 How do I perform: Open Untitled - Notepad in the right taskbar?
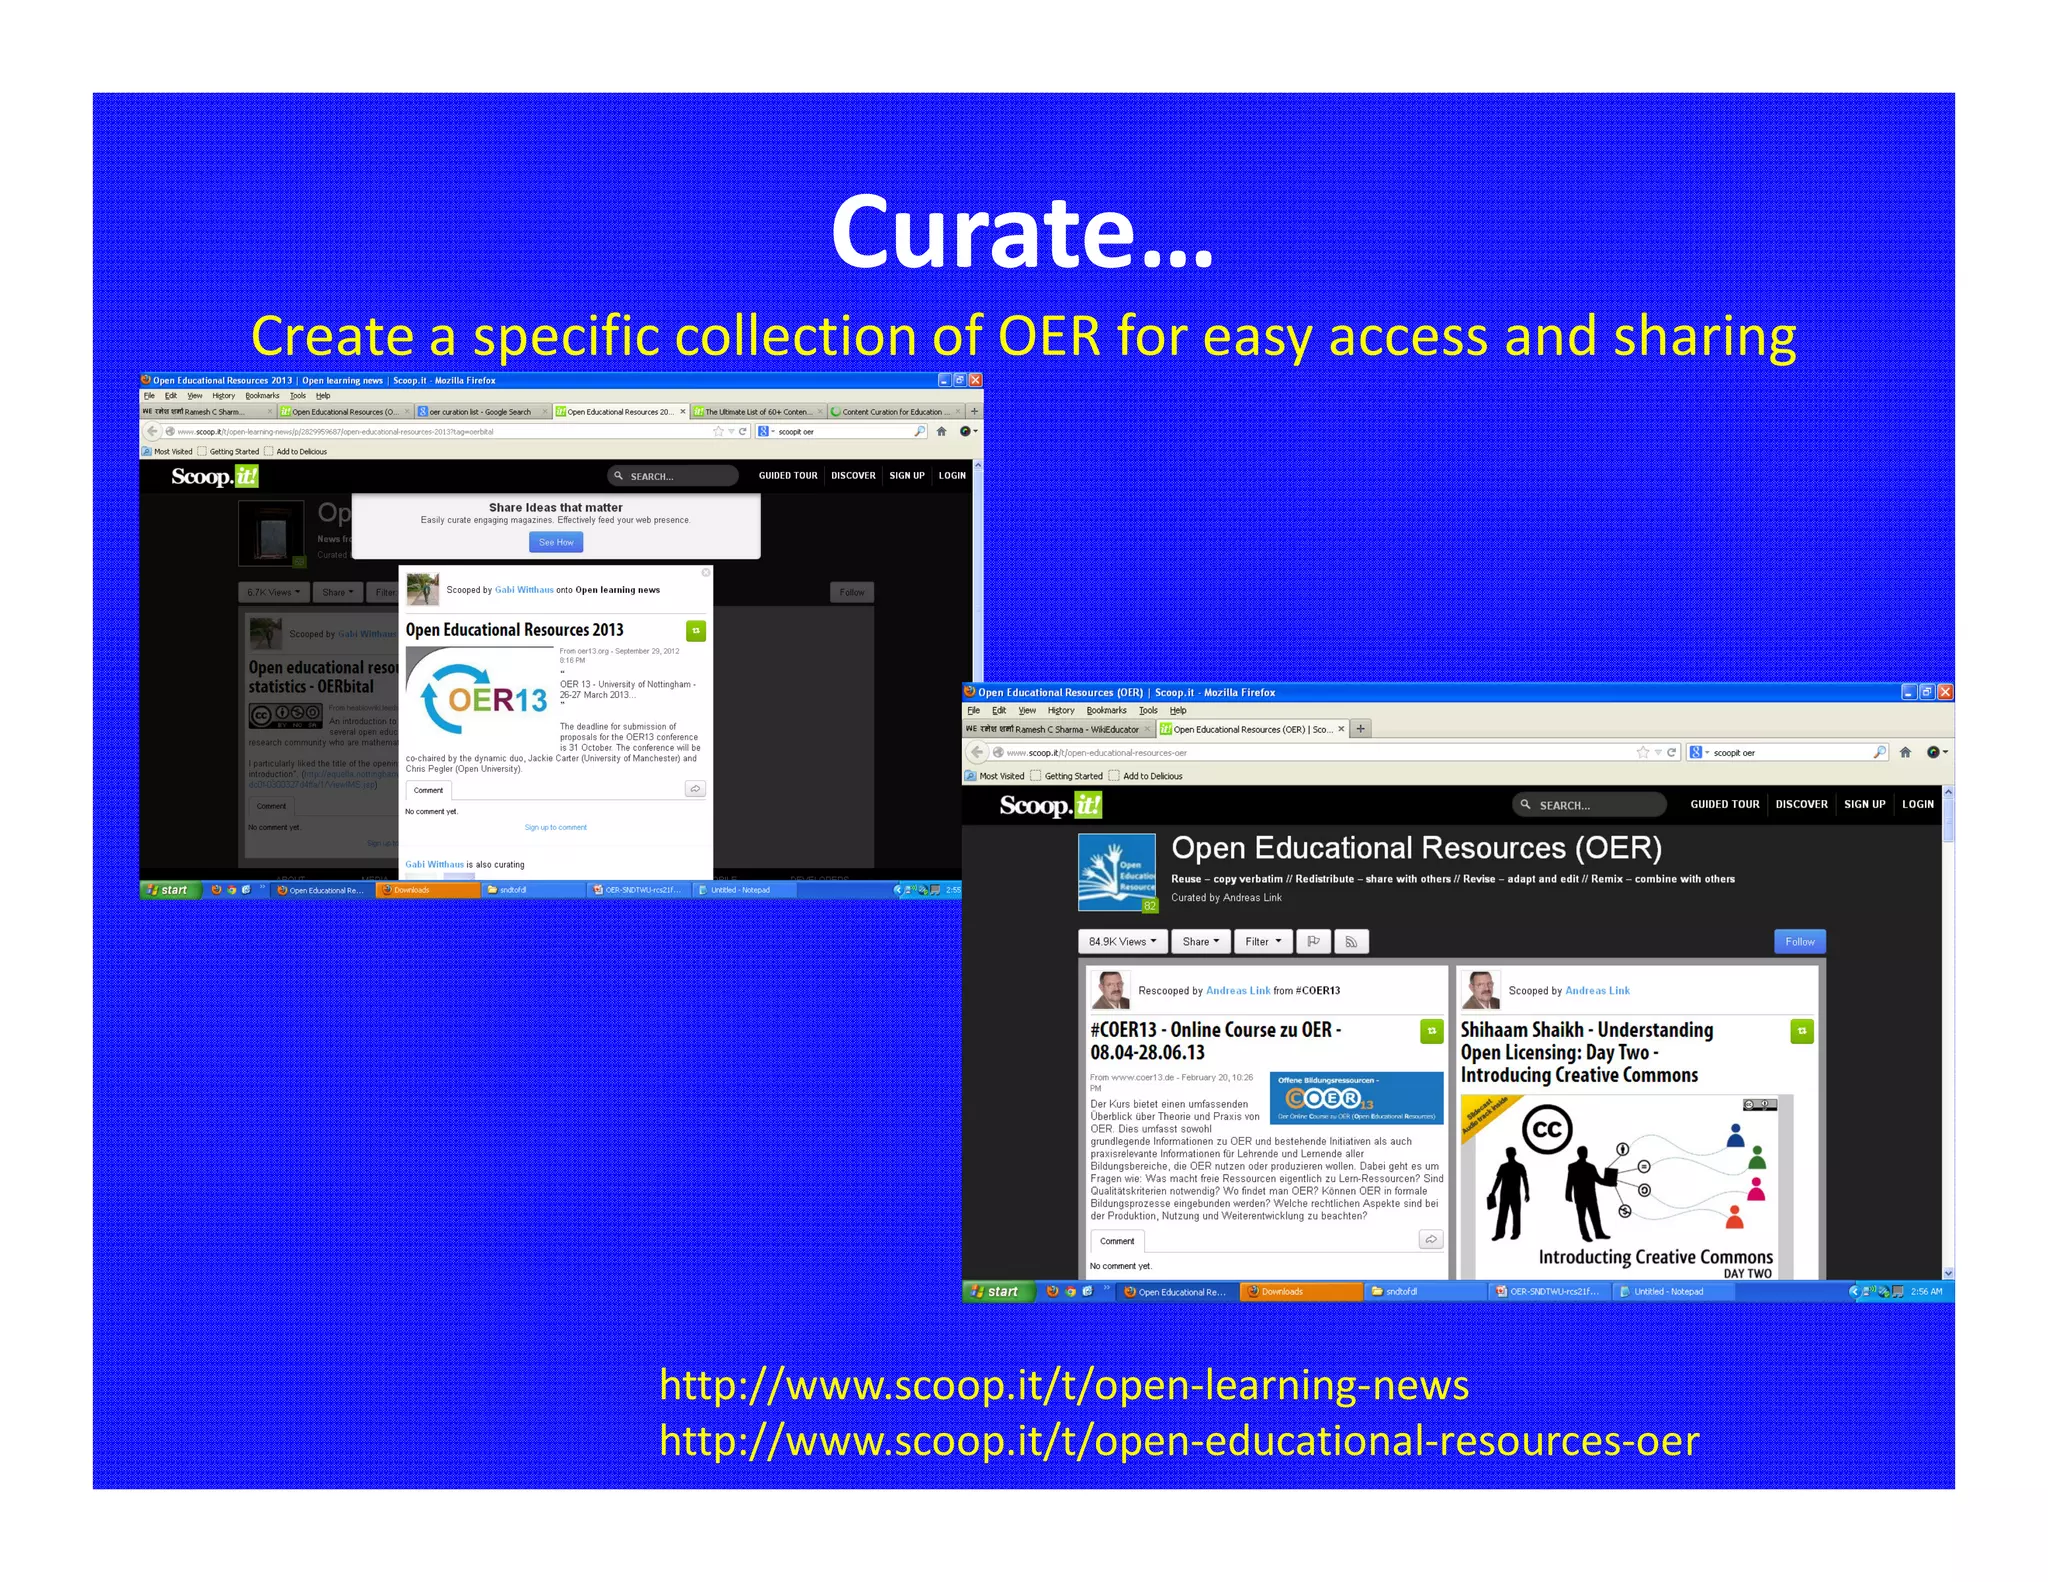1672,1291
